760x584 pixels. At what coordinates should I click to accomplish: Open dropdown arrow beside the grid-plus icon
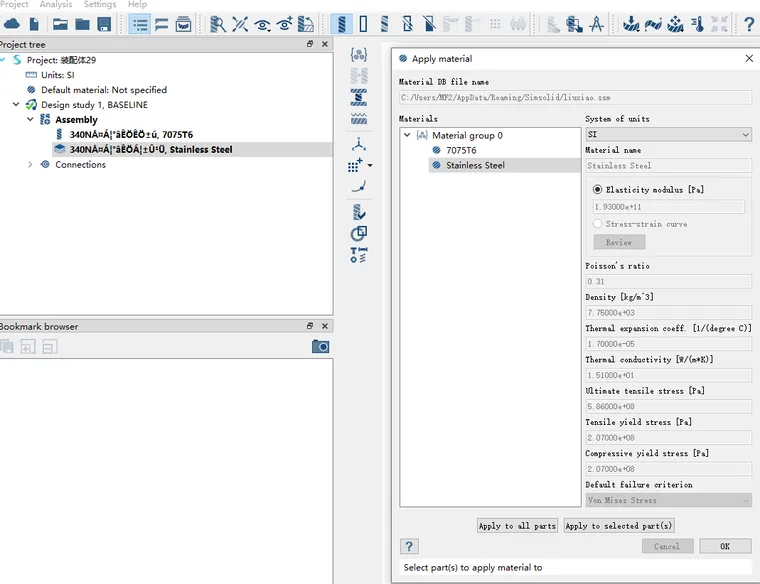click(x=370, y=165)
